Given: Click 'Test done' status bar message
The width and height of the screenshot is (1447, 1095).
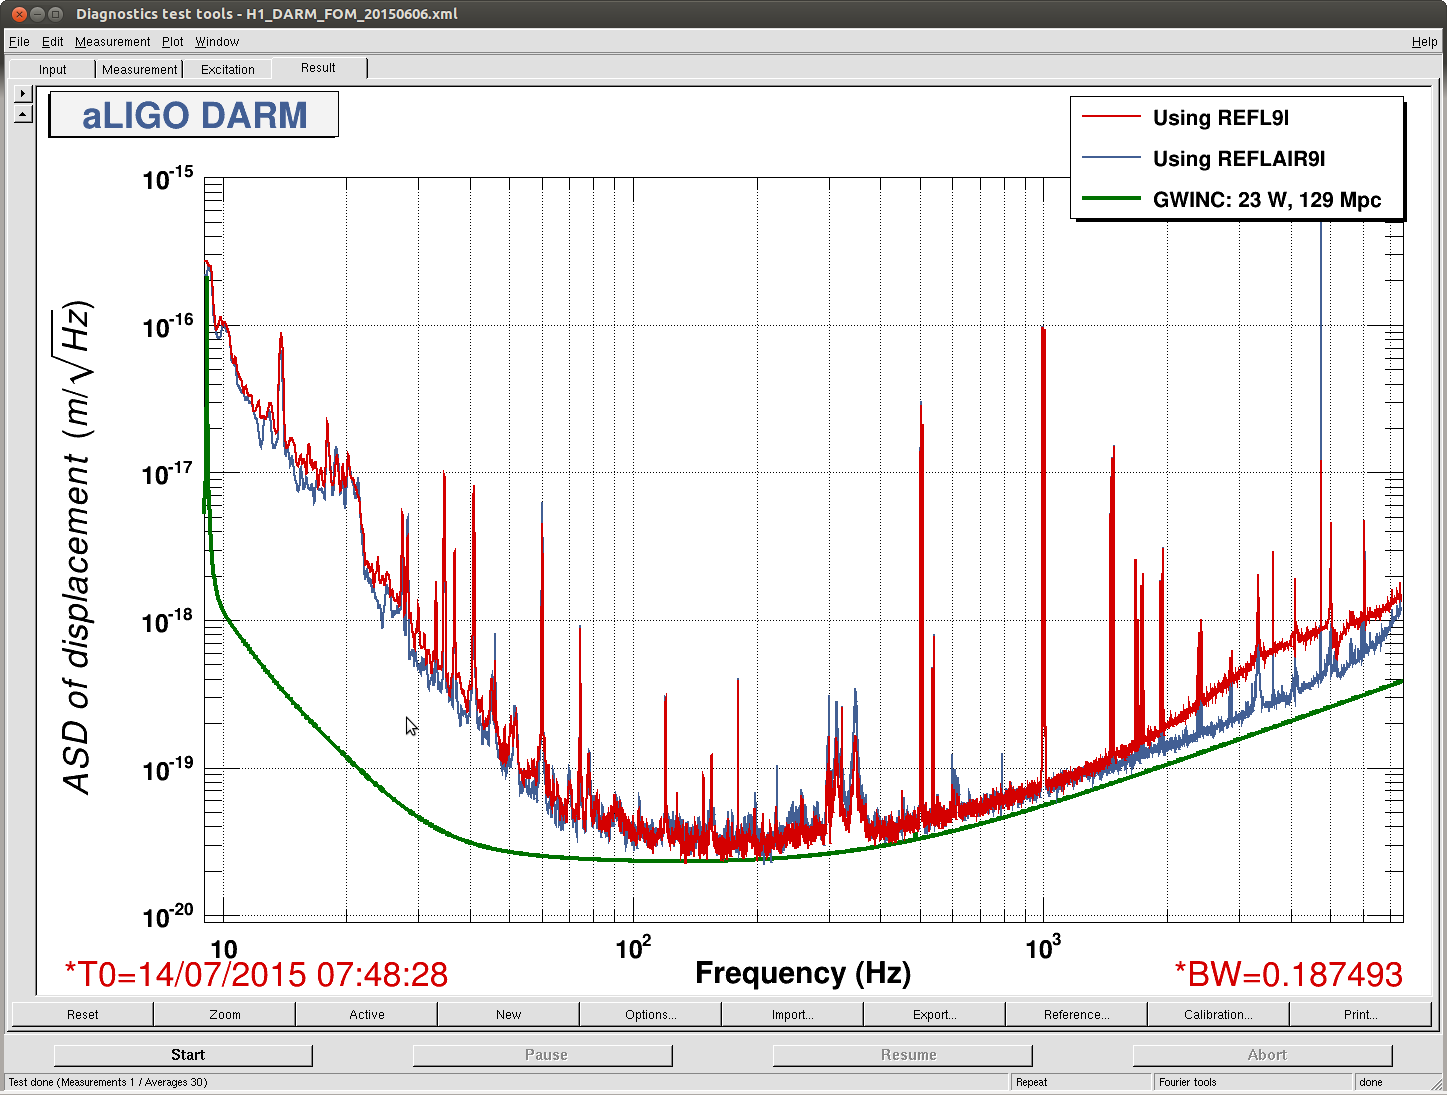Looking at the screenshot, I should pyautogui.click(x=108, y=1082).
